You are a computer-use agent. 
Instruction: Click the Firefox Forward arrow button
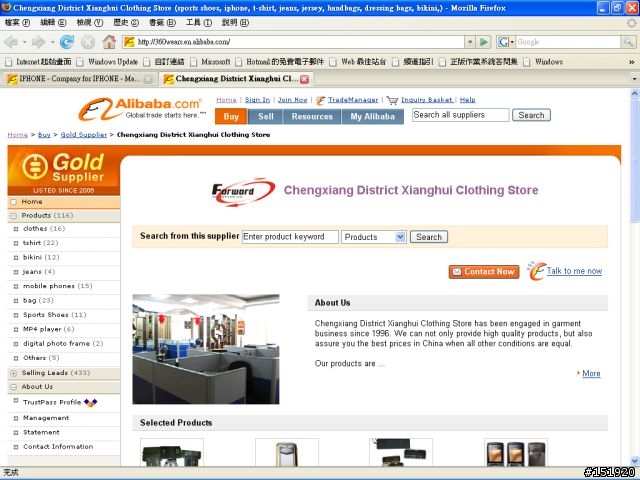click(x=38, y=42)
